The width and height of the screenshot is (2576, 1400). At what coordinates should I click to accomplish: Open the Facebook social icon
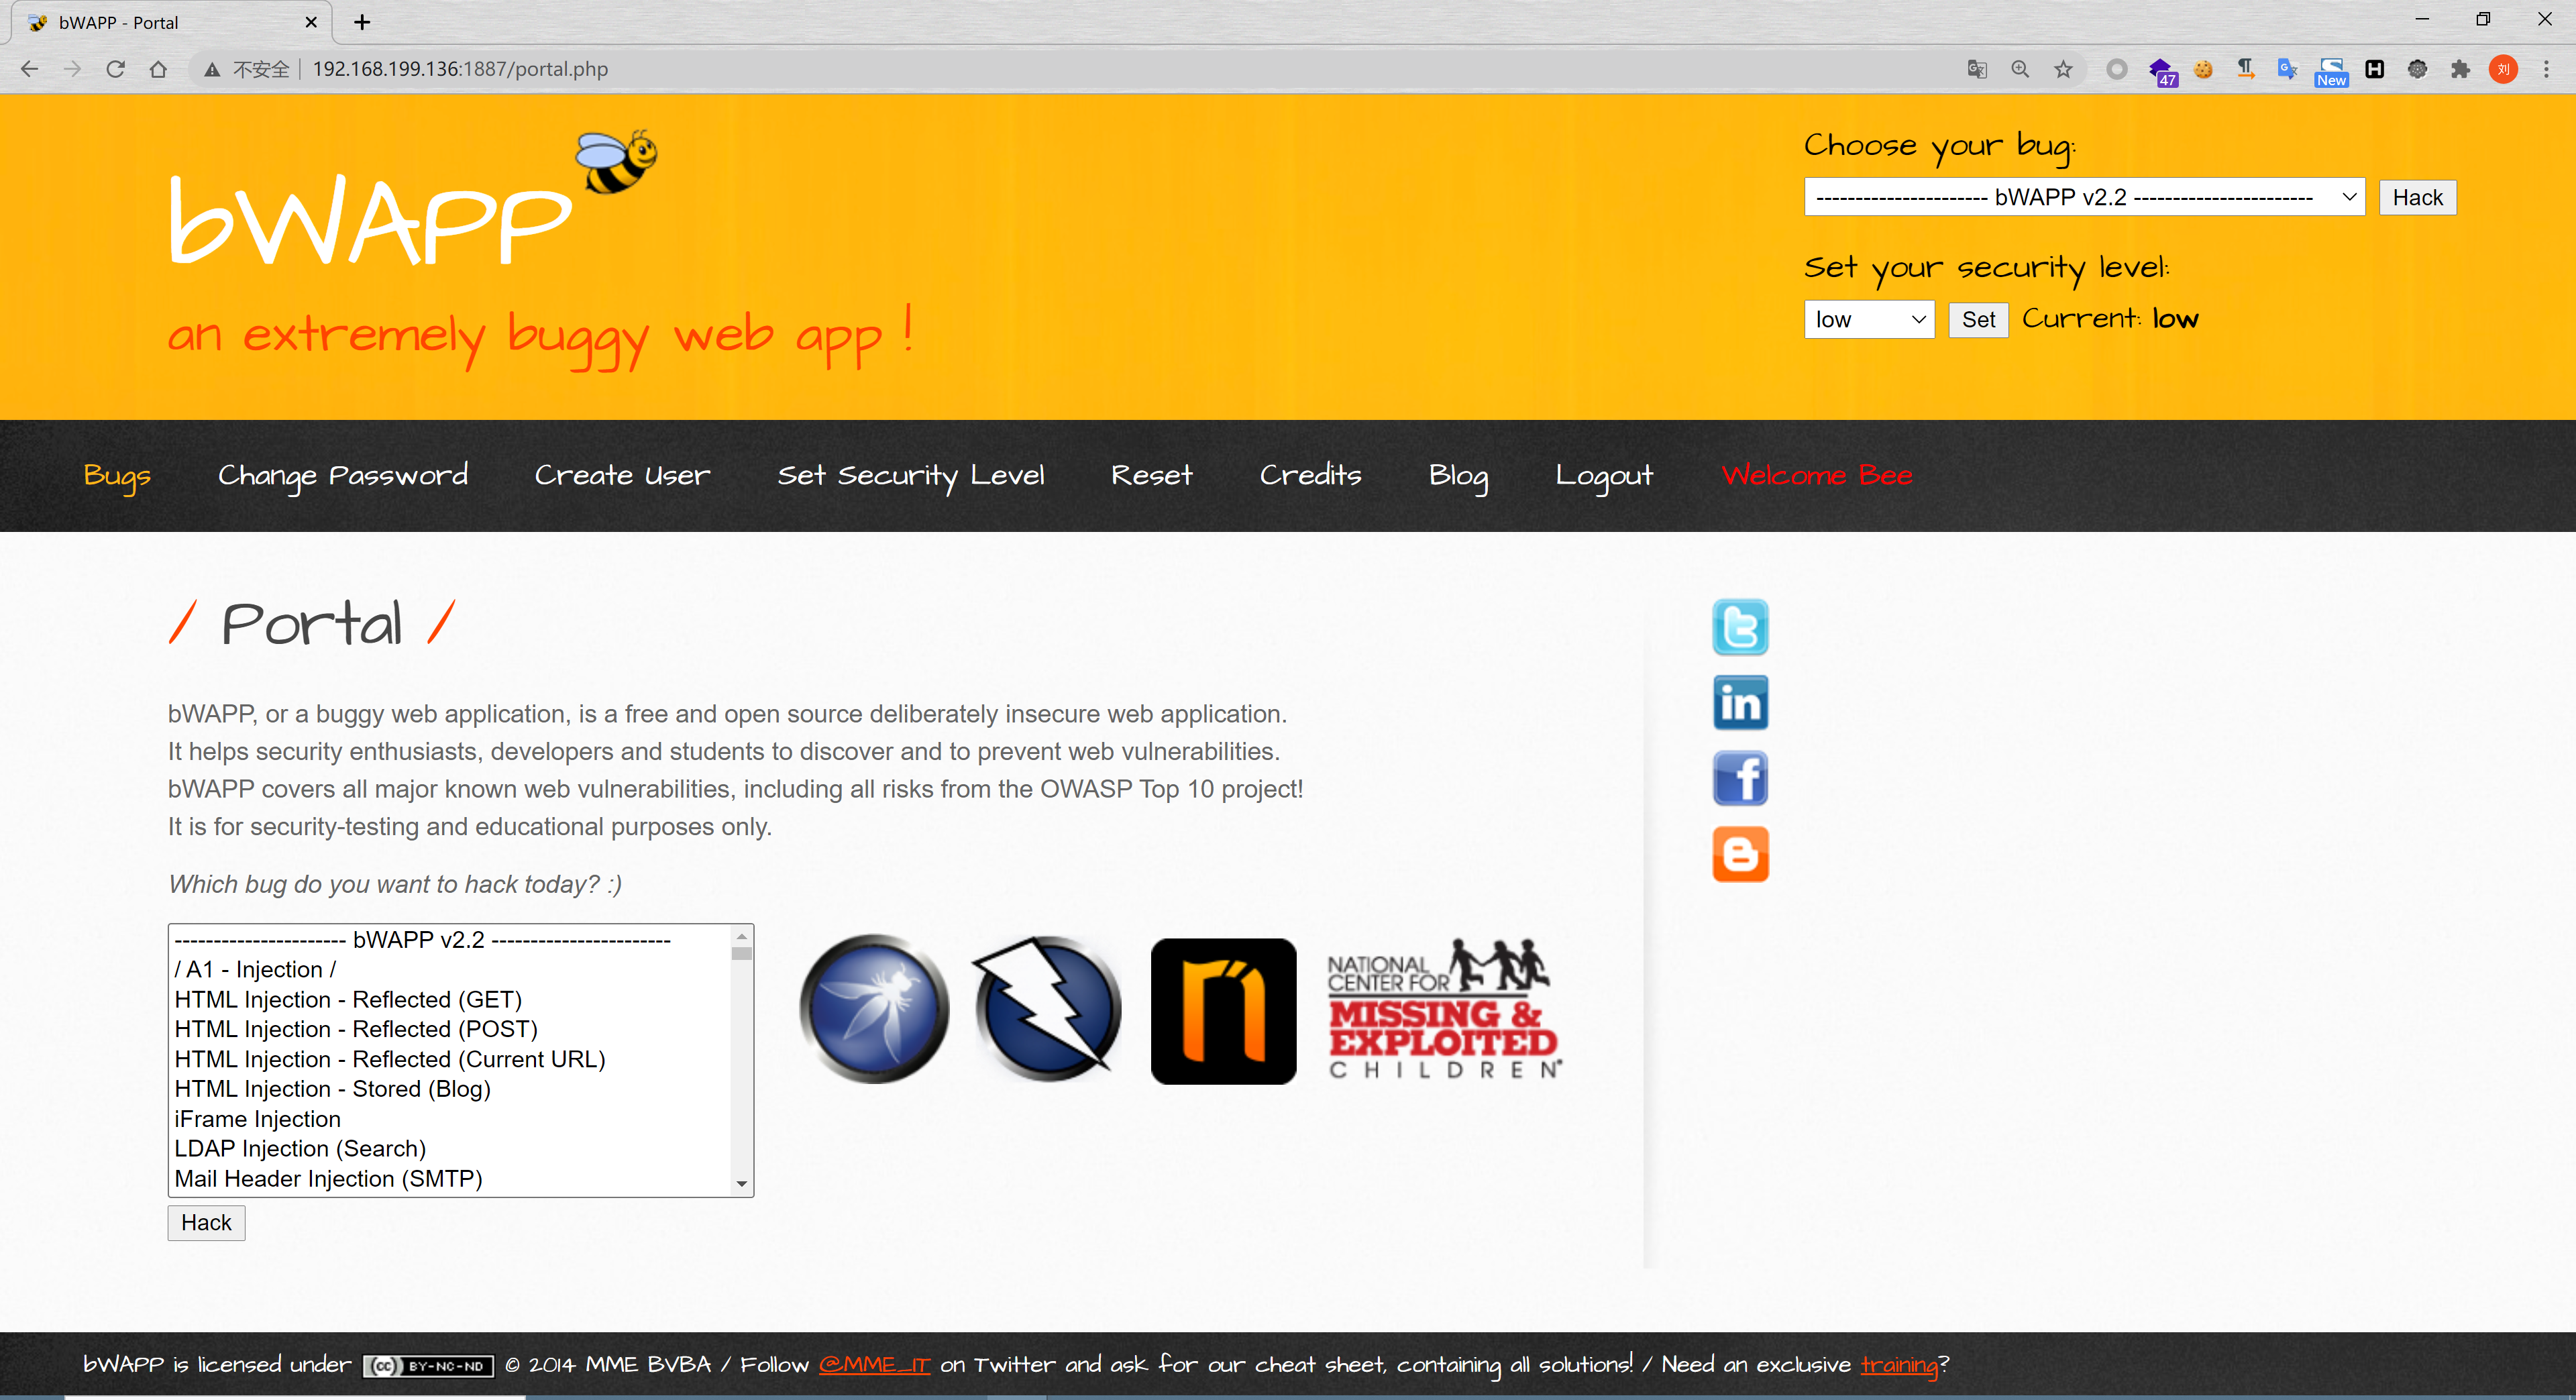pyautogui.click(x=1740, y=778)
